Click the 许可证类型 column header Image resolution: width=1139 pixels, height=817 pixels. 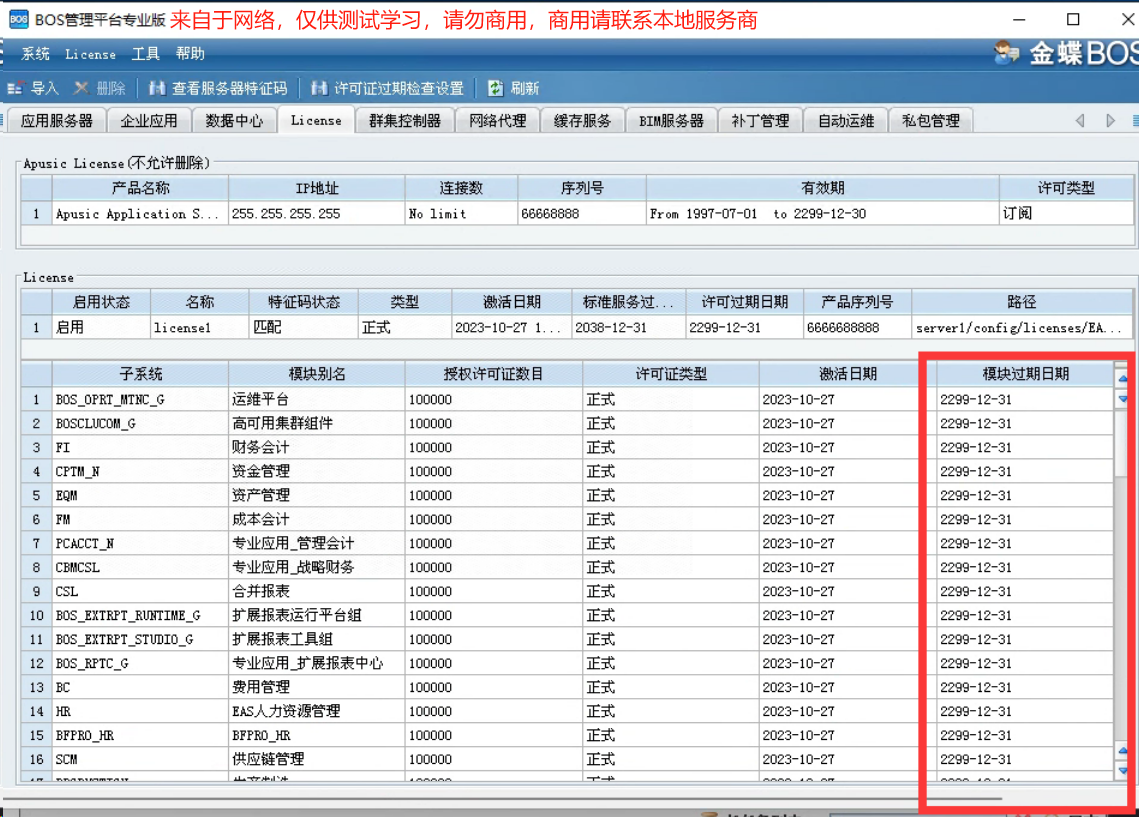tap(670, 374)
